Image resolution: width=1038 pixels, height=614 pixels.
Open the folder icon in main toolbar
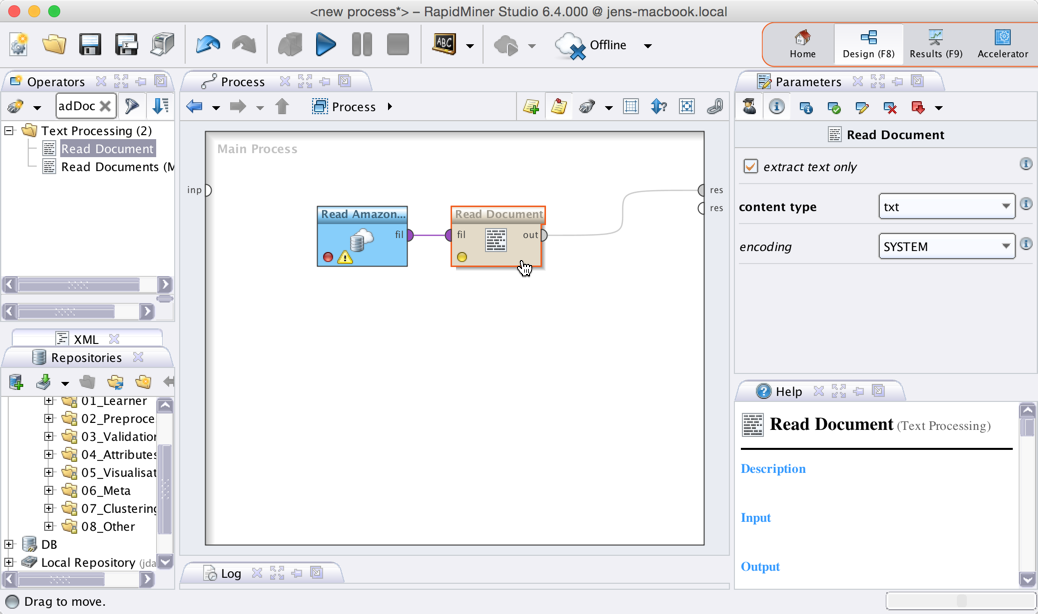(54, 45)
